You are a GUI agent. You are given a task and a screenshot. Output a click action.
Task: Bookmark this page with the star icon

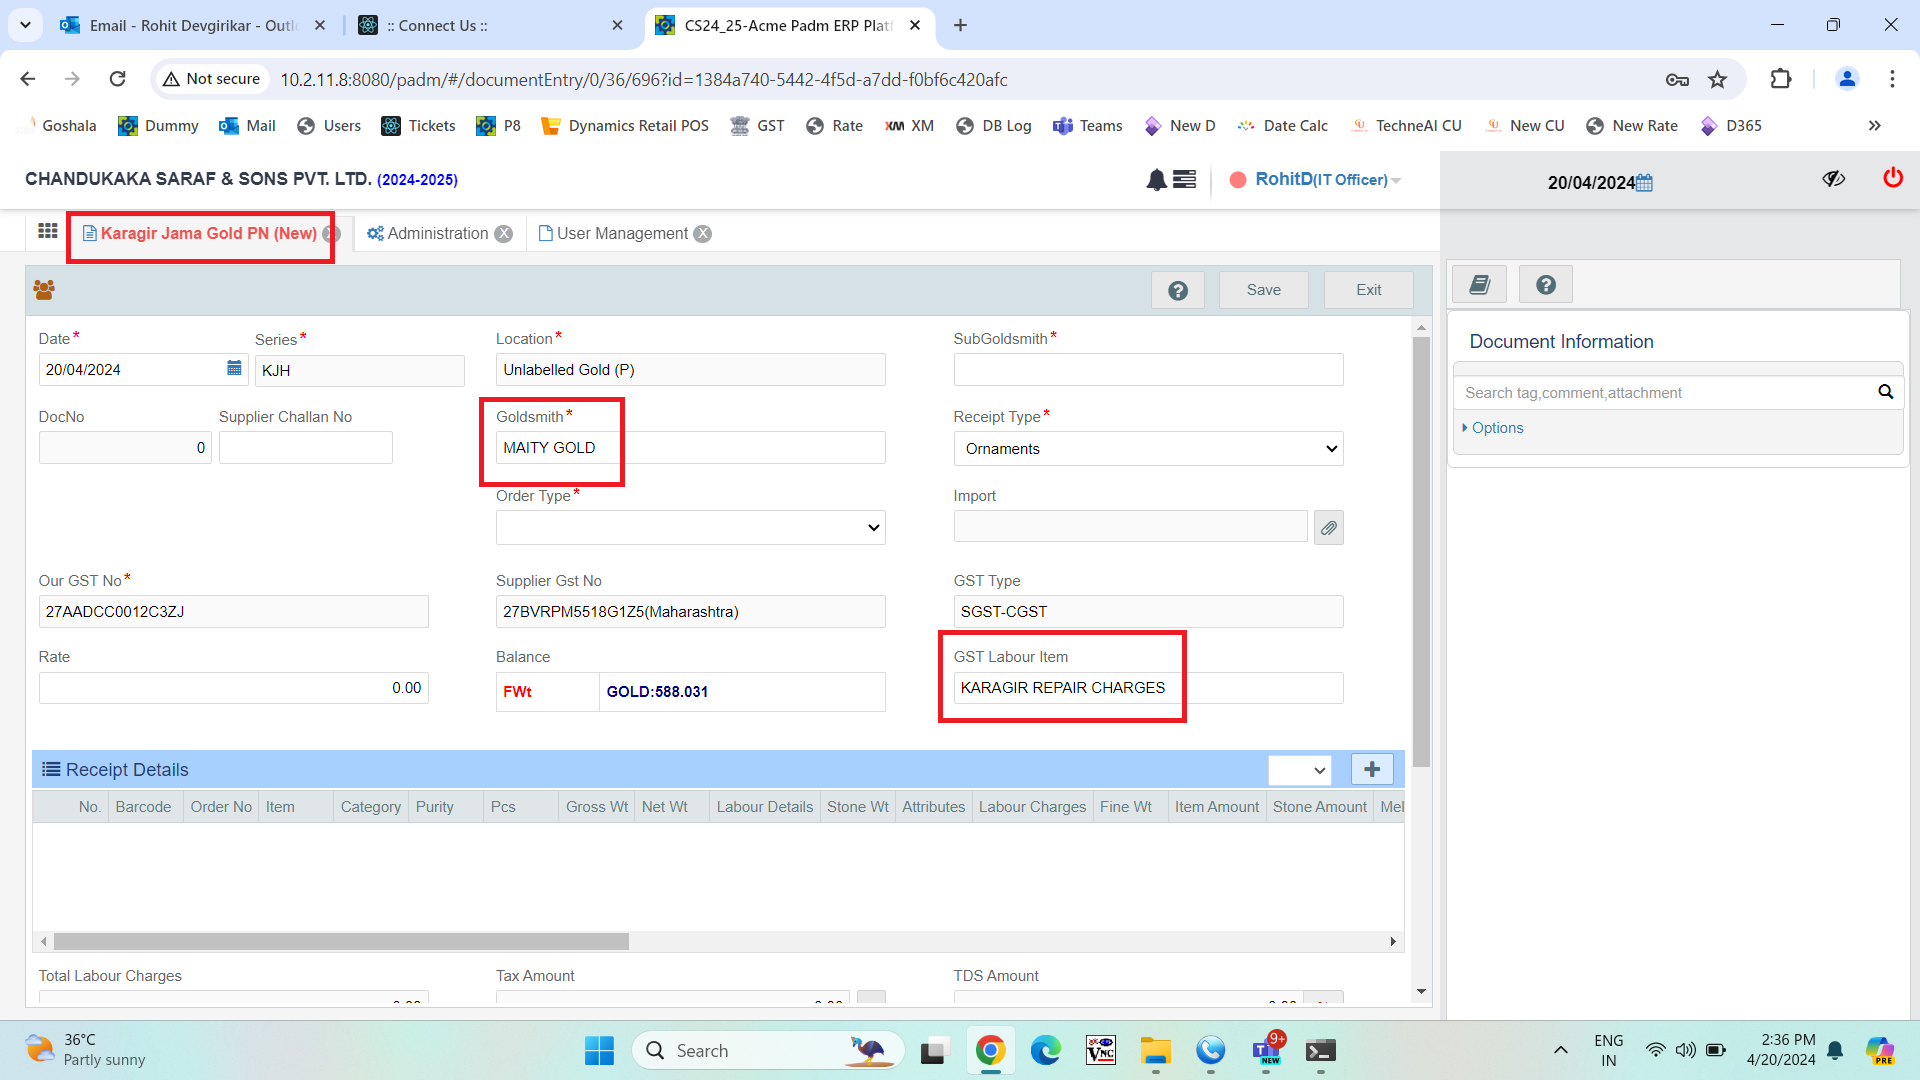coord(1718,79)
